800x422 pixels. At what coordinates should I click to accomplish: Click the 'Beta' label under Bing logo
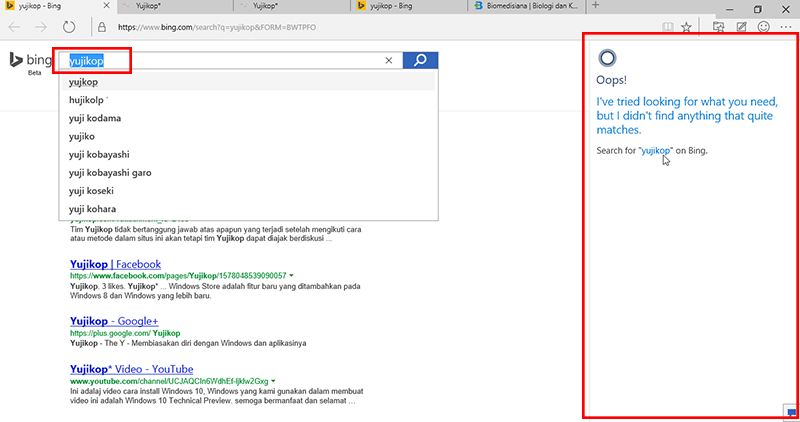pyautogui.click(x=35, y=73)
